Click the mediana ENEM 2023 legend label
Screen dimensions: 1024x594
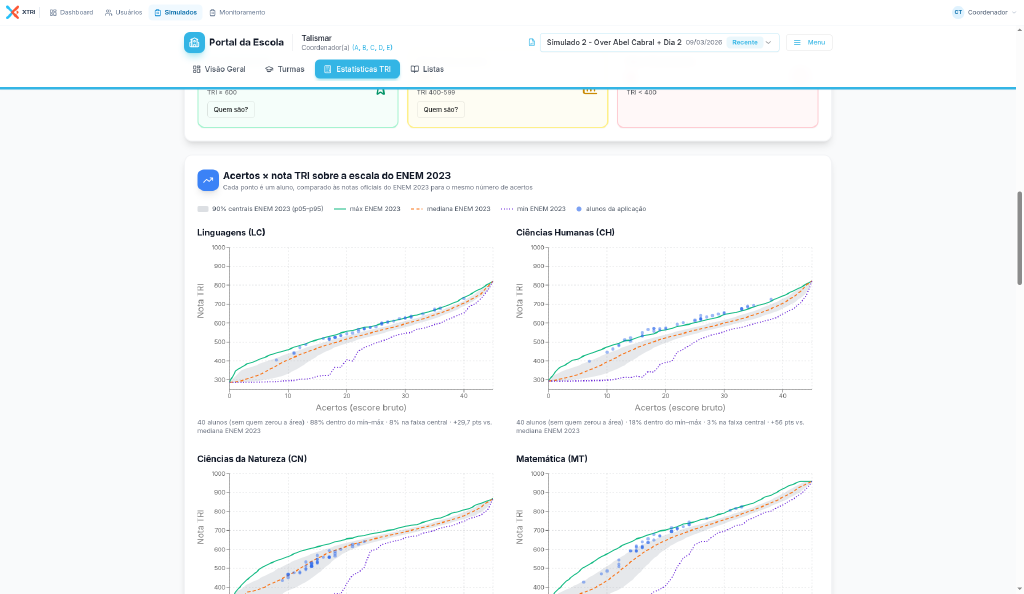tap(458, 209)
